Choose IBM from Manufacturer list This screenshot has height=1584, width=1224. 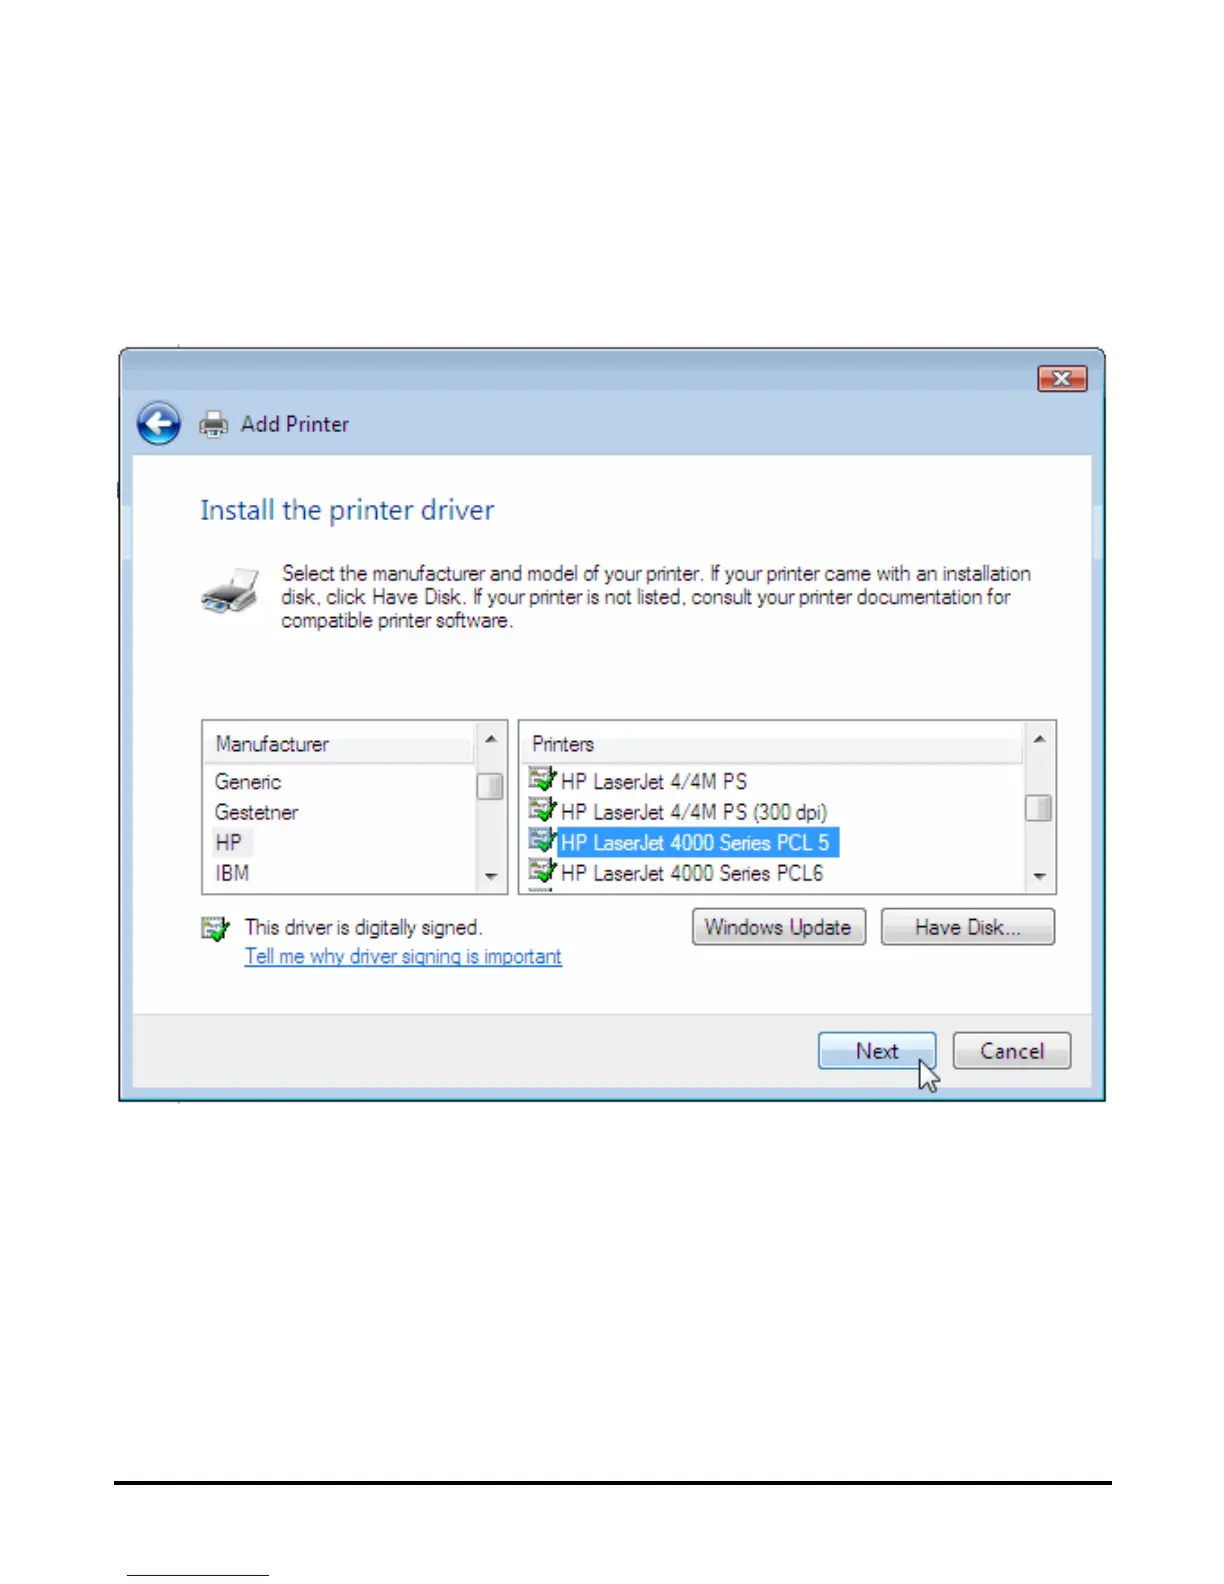(x=232, y=873)
